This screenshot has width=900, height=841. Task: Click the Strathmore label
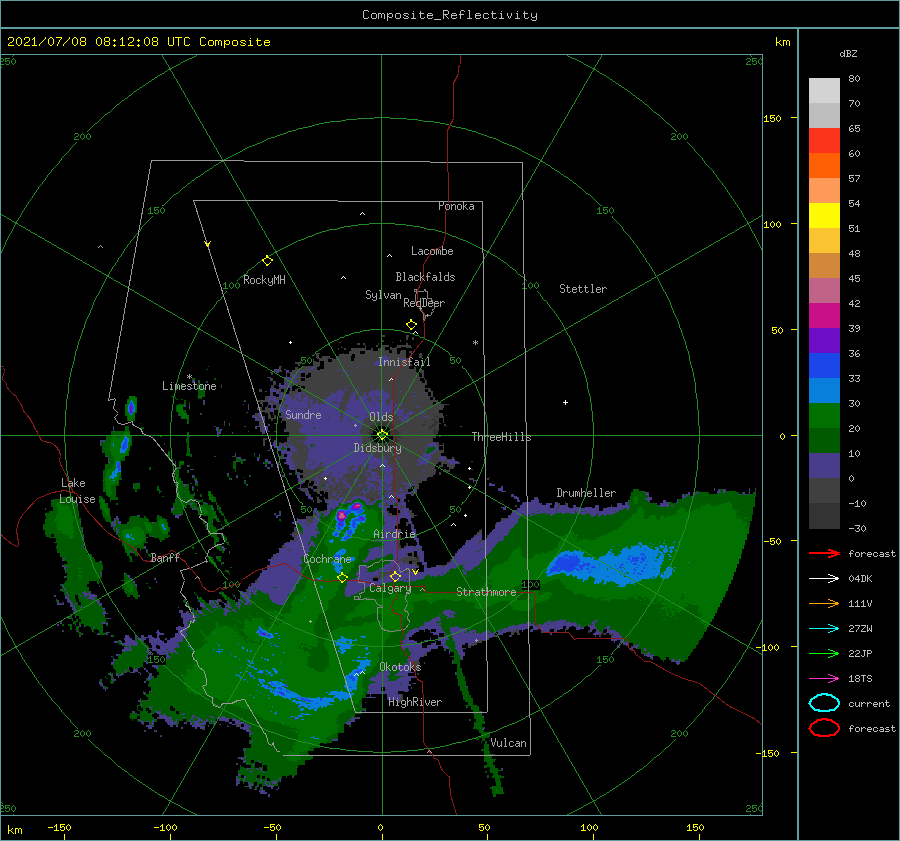point(486,592)
